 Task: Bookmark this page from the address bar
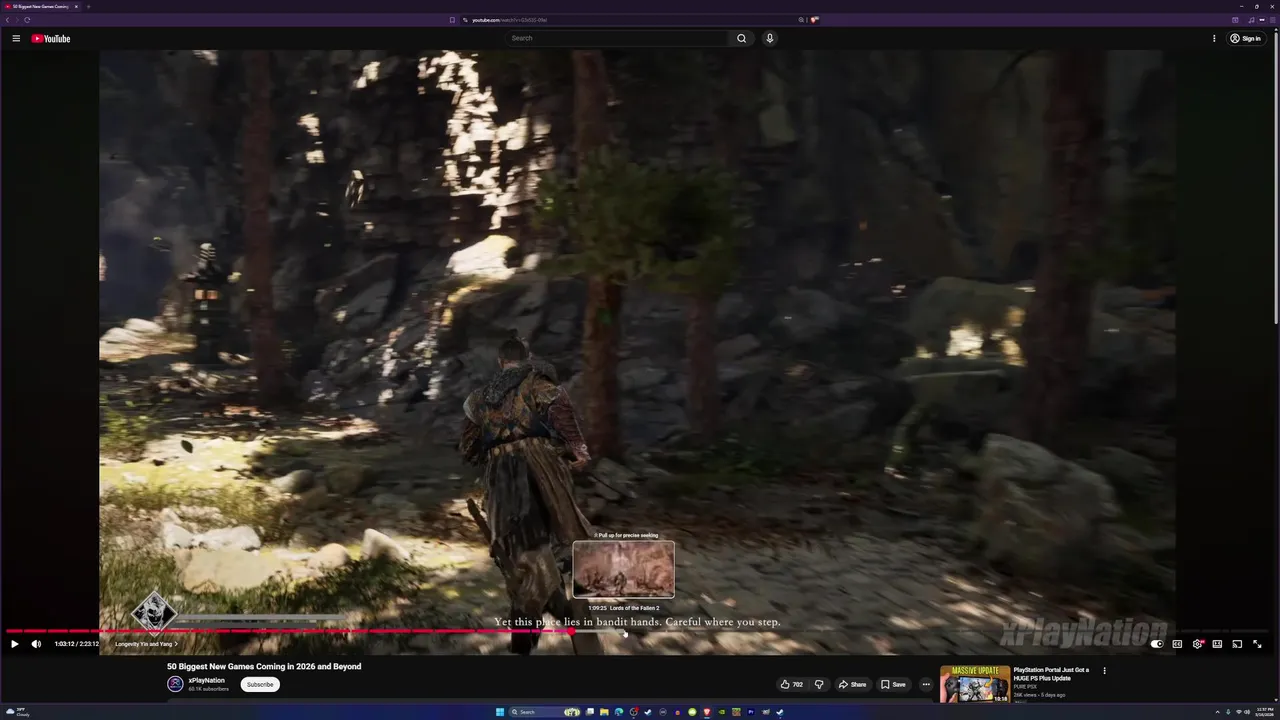point(452,20)
